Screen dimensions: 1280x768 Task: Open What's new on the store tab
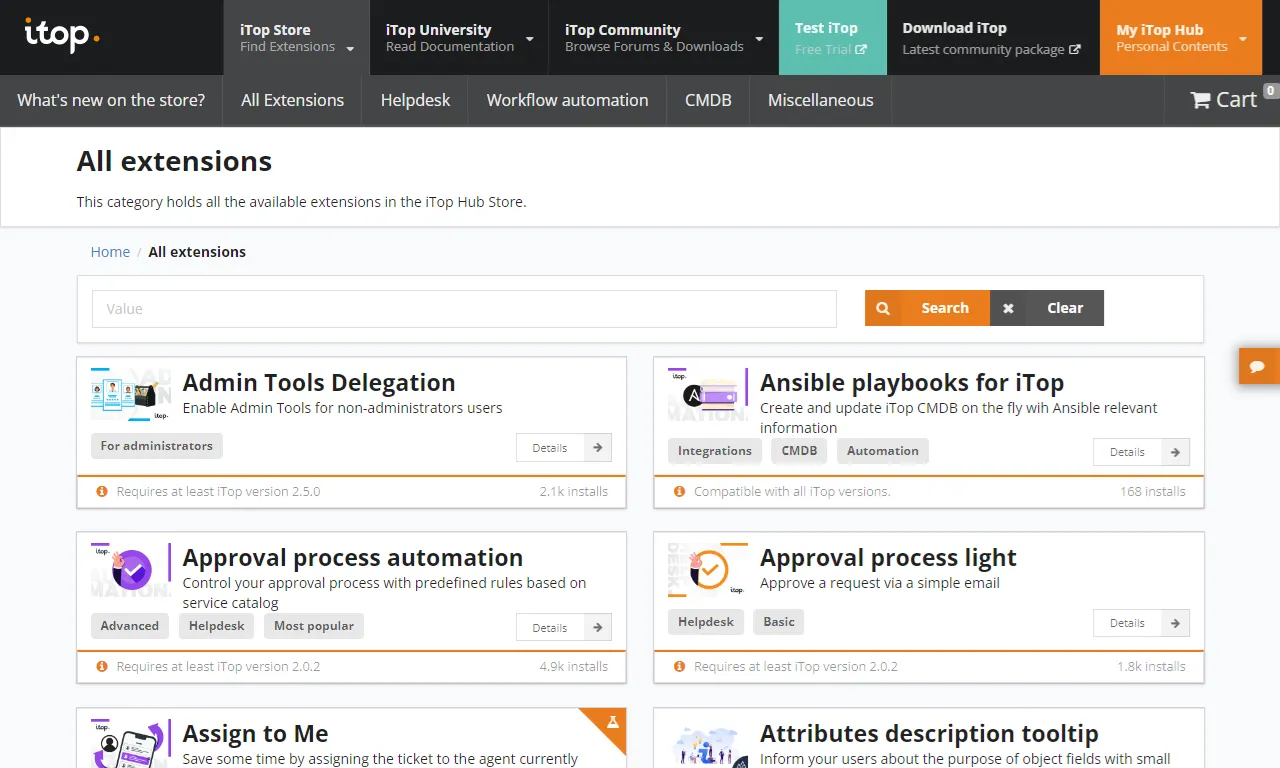click(x=111, y=100)
